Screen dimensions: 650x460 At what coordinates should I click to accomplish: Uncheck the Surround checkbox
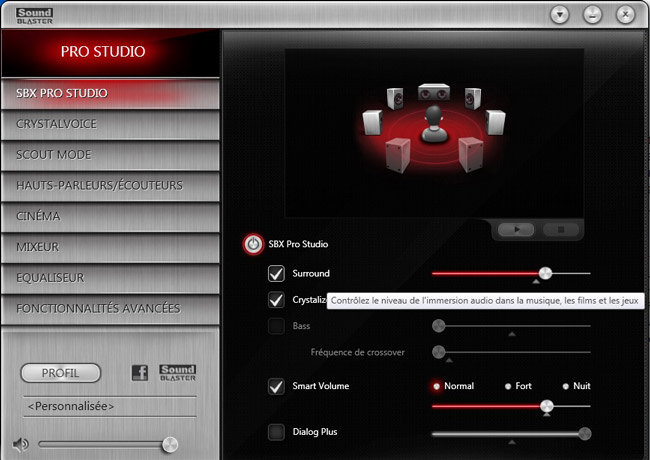(276, 274)
